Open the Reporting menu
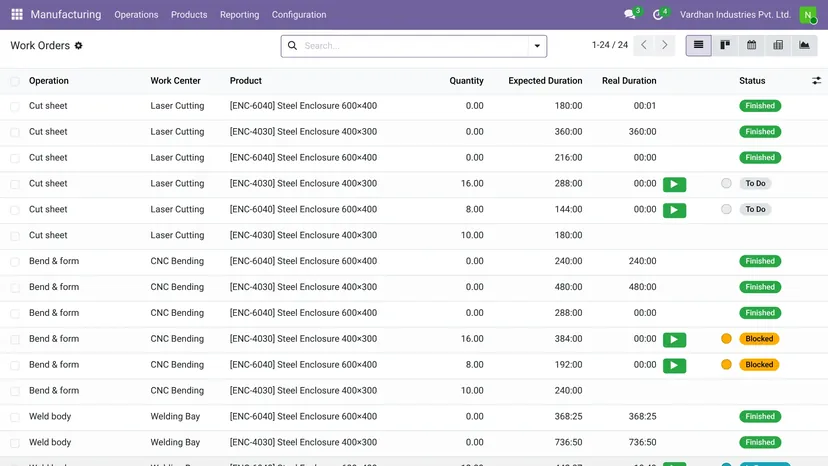828x466 pixels. (240, 15)
